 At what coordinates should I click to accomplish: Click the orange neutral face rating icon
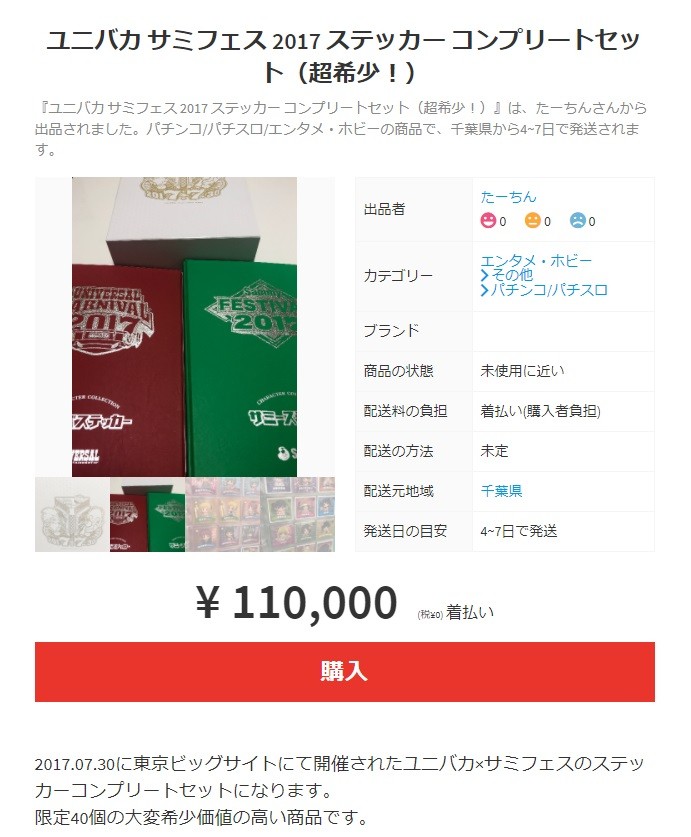pos(532,220)
